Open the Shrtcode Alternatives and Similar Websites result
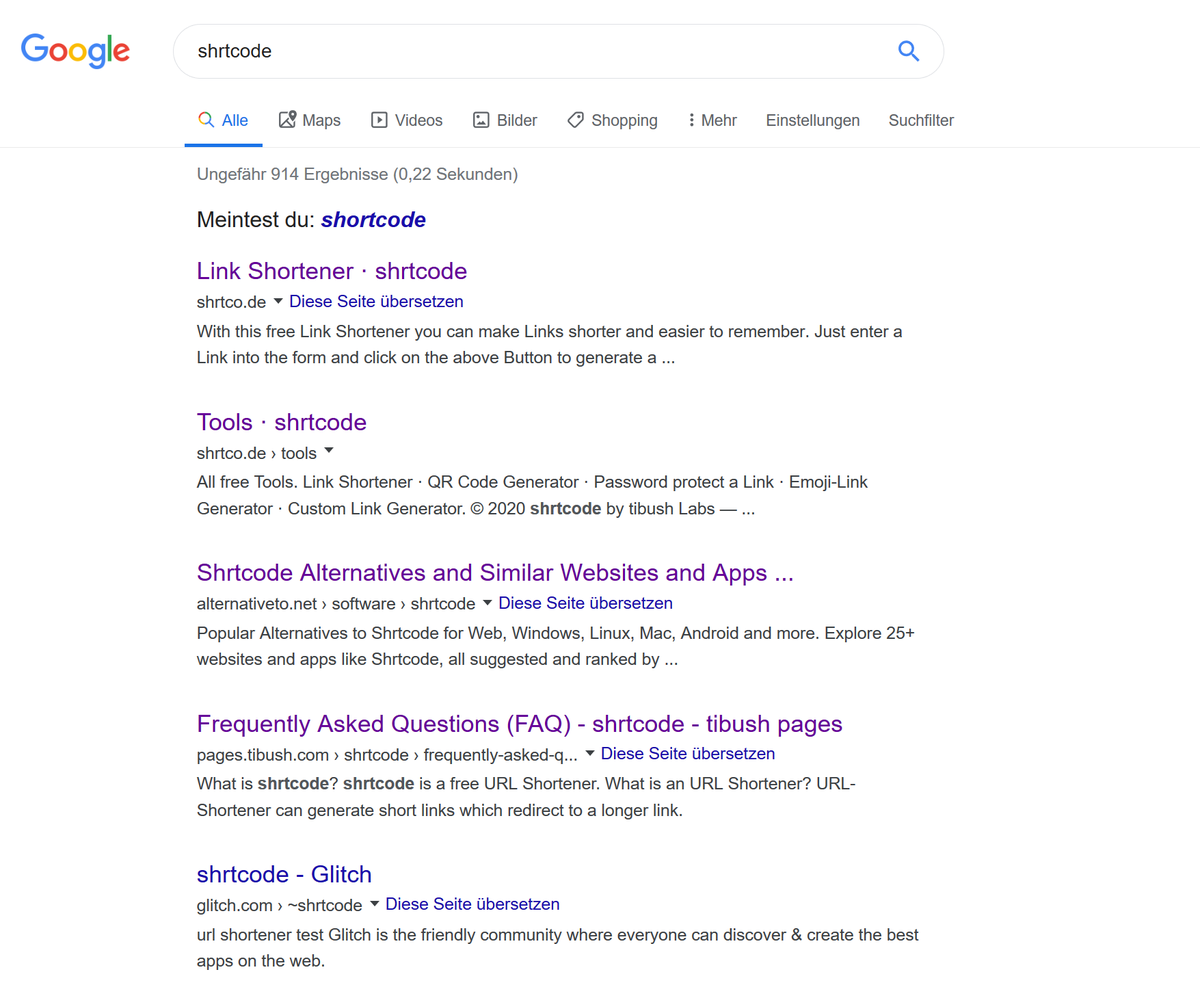 (495, 573)
